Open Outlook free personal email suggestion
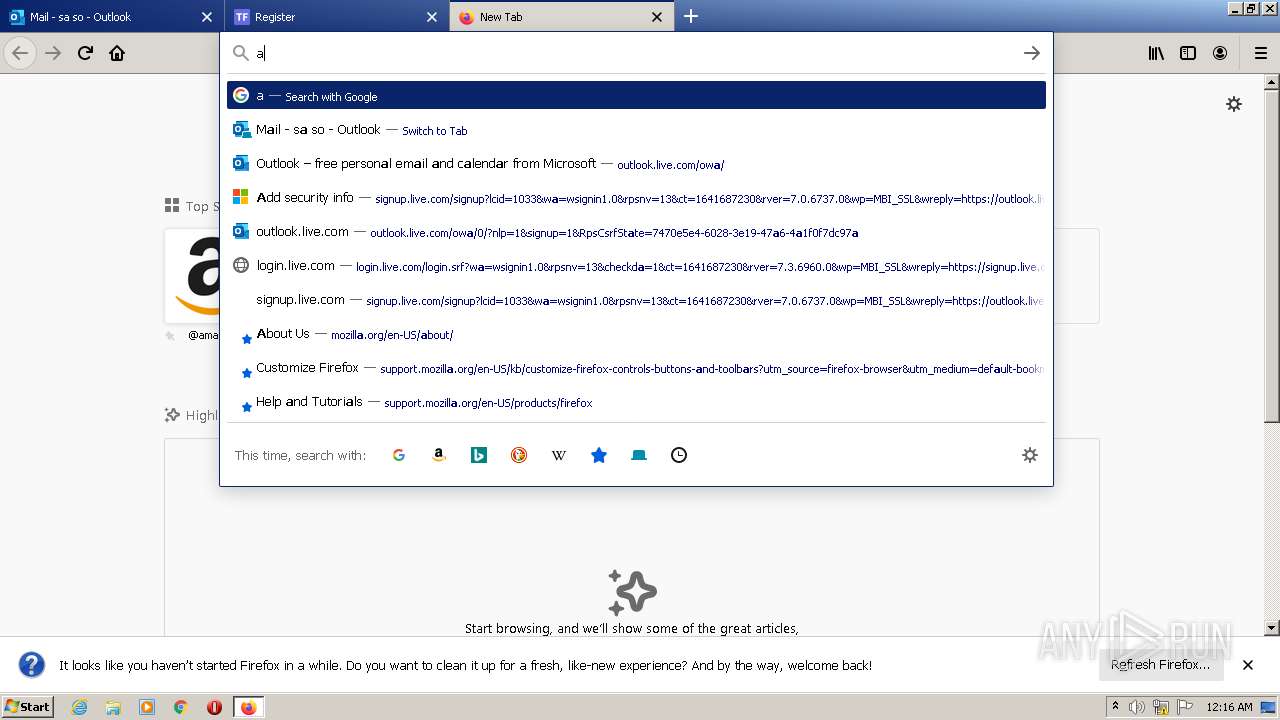The width and height of the screenshot is (1280, 720). click(636, 163)
